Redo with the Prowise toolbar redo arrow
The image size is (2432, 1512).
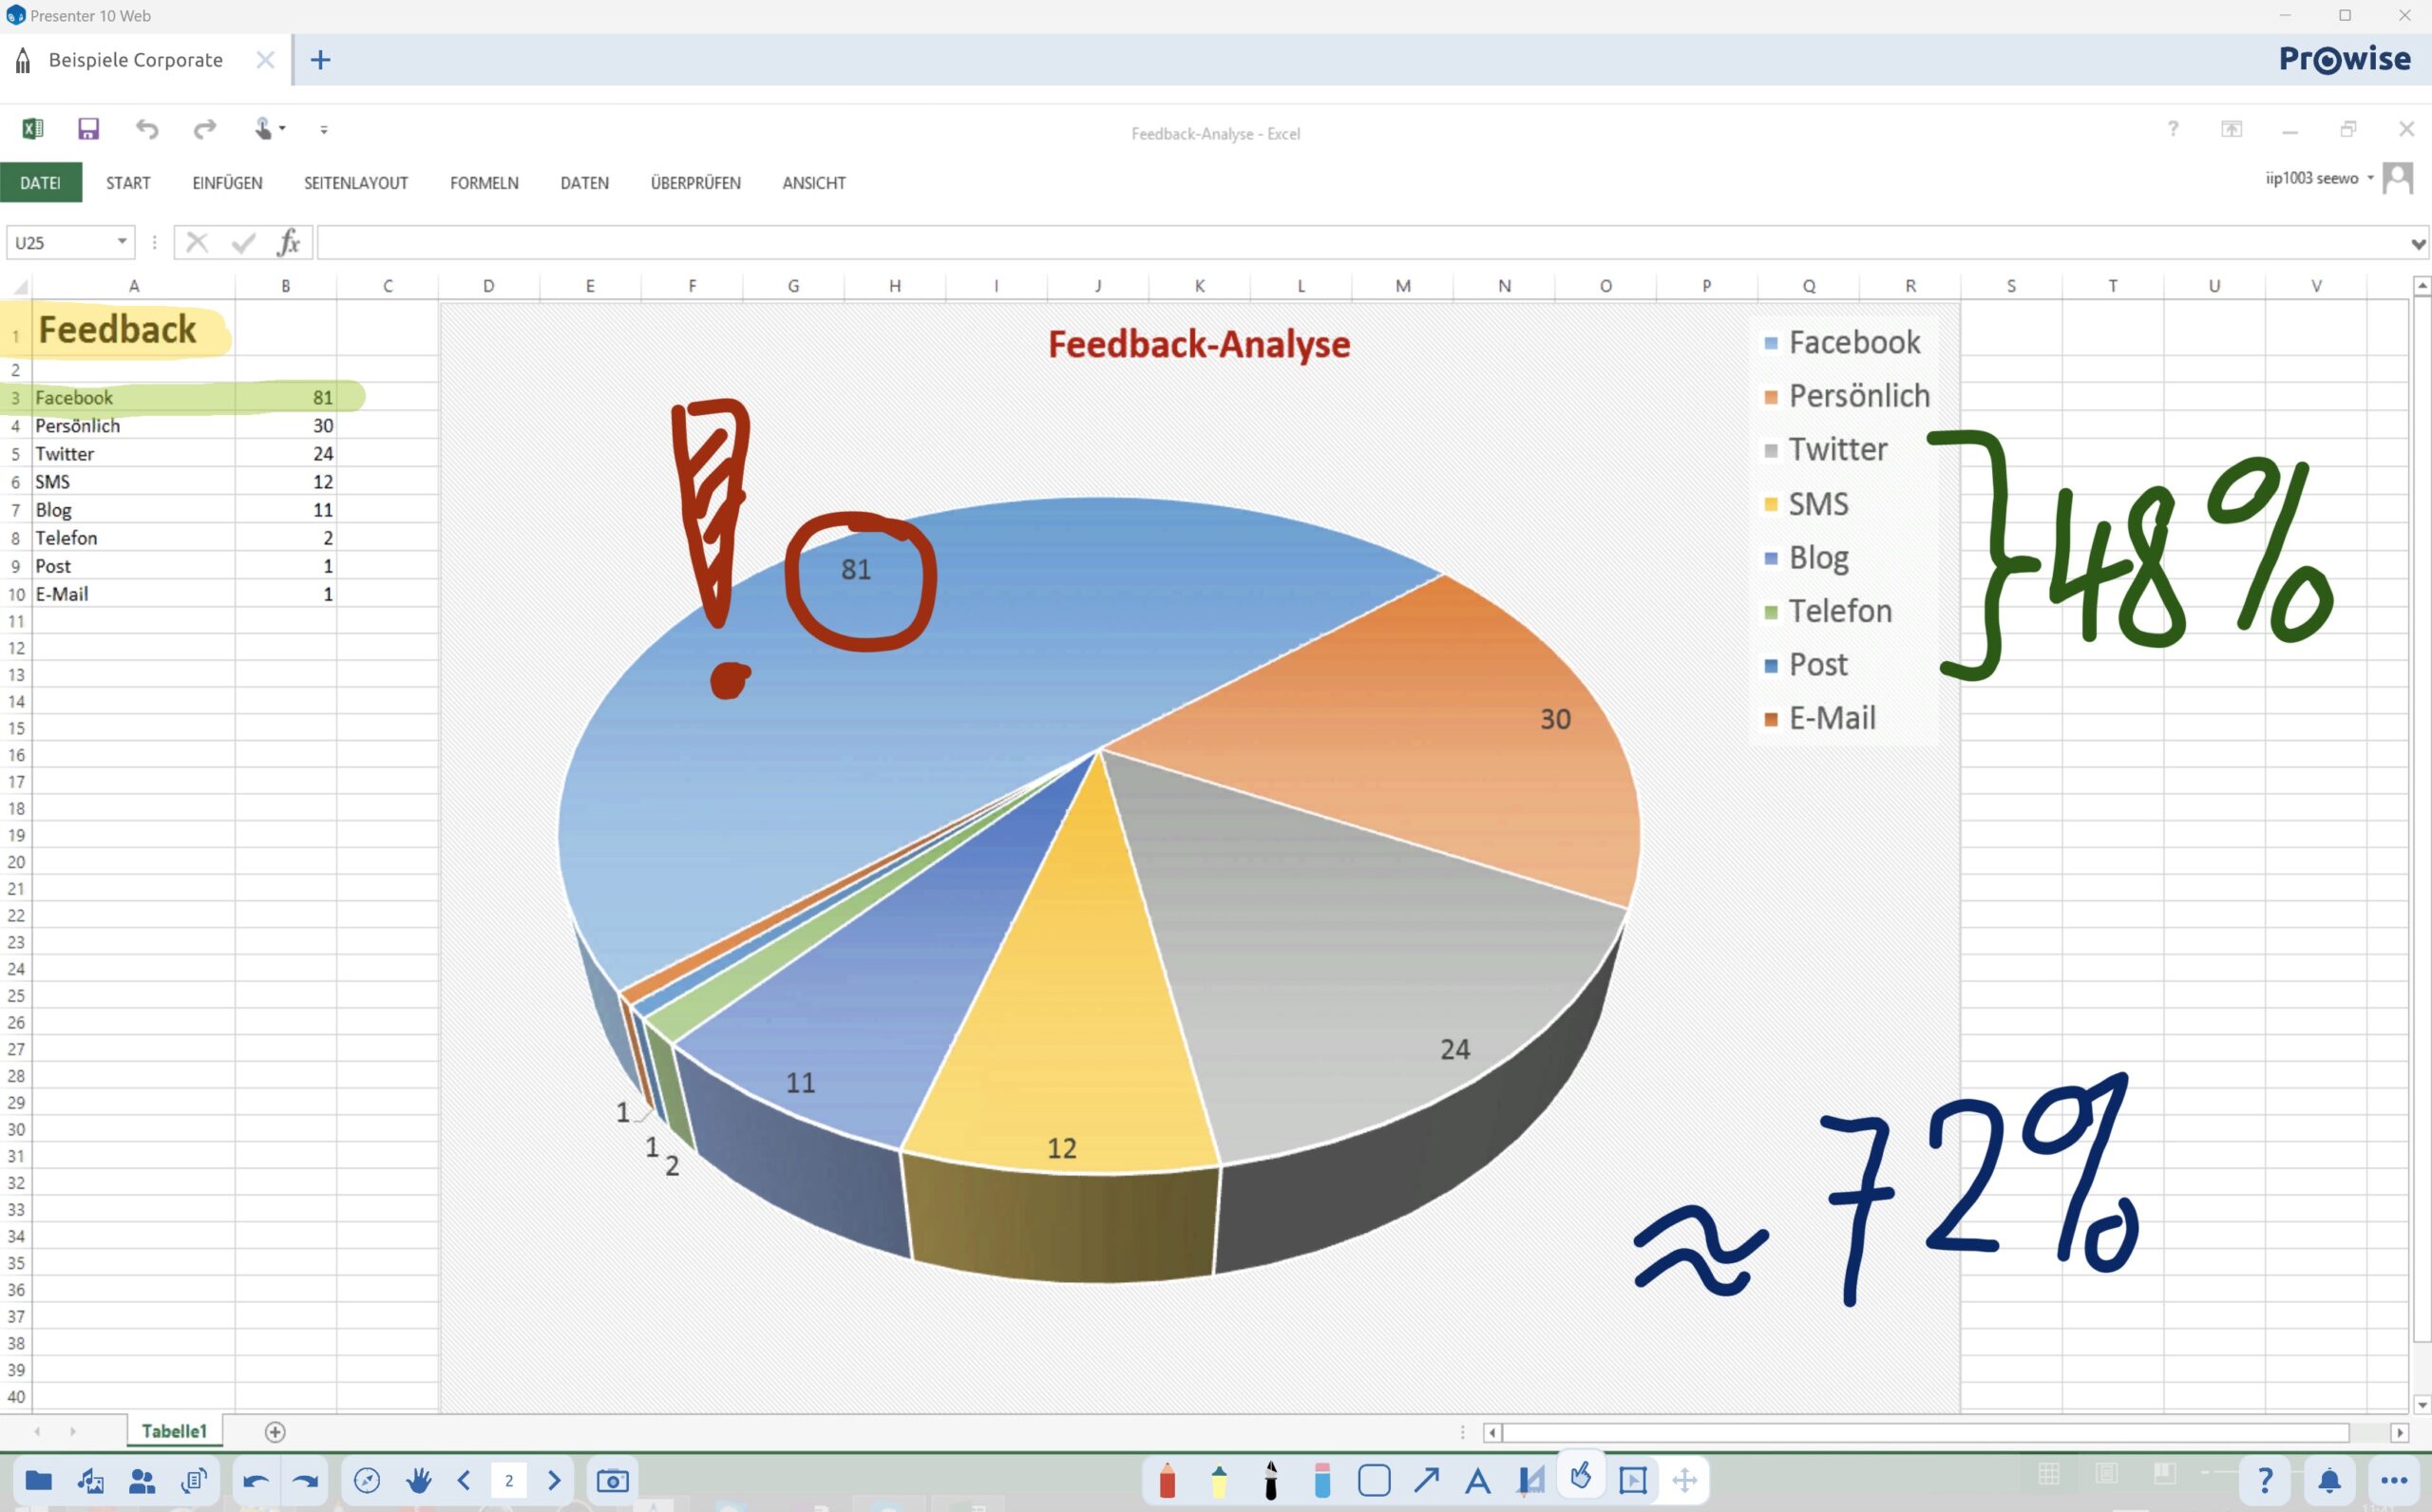(x=306, y=1481)
